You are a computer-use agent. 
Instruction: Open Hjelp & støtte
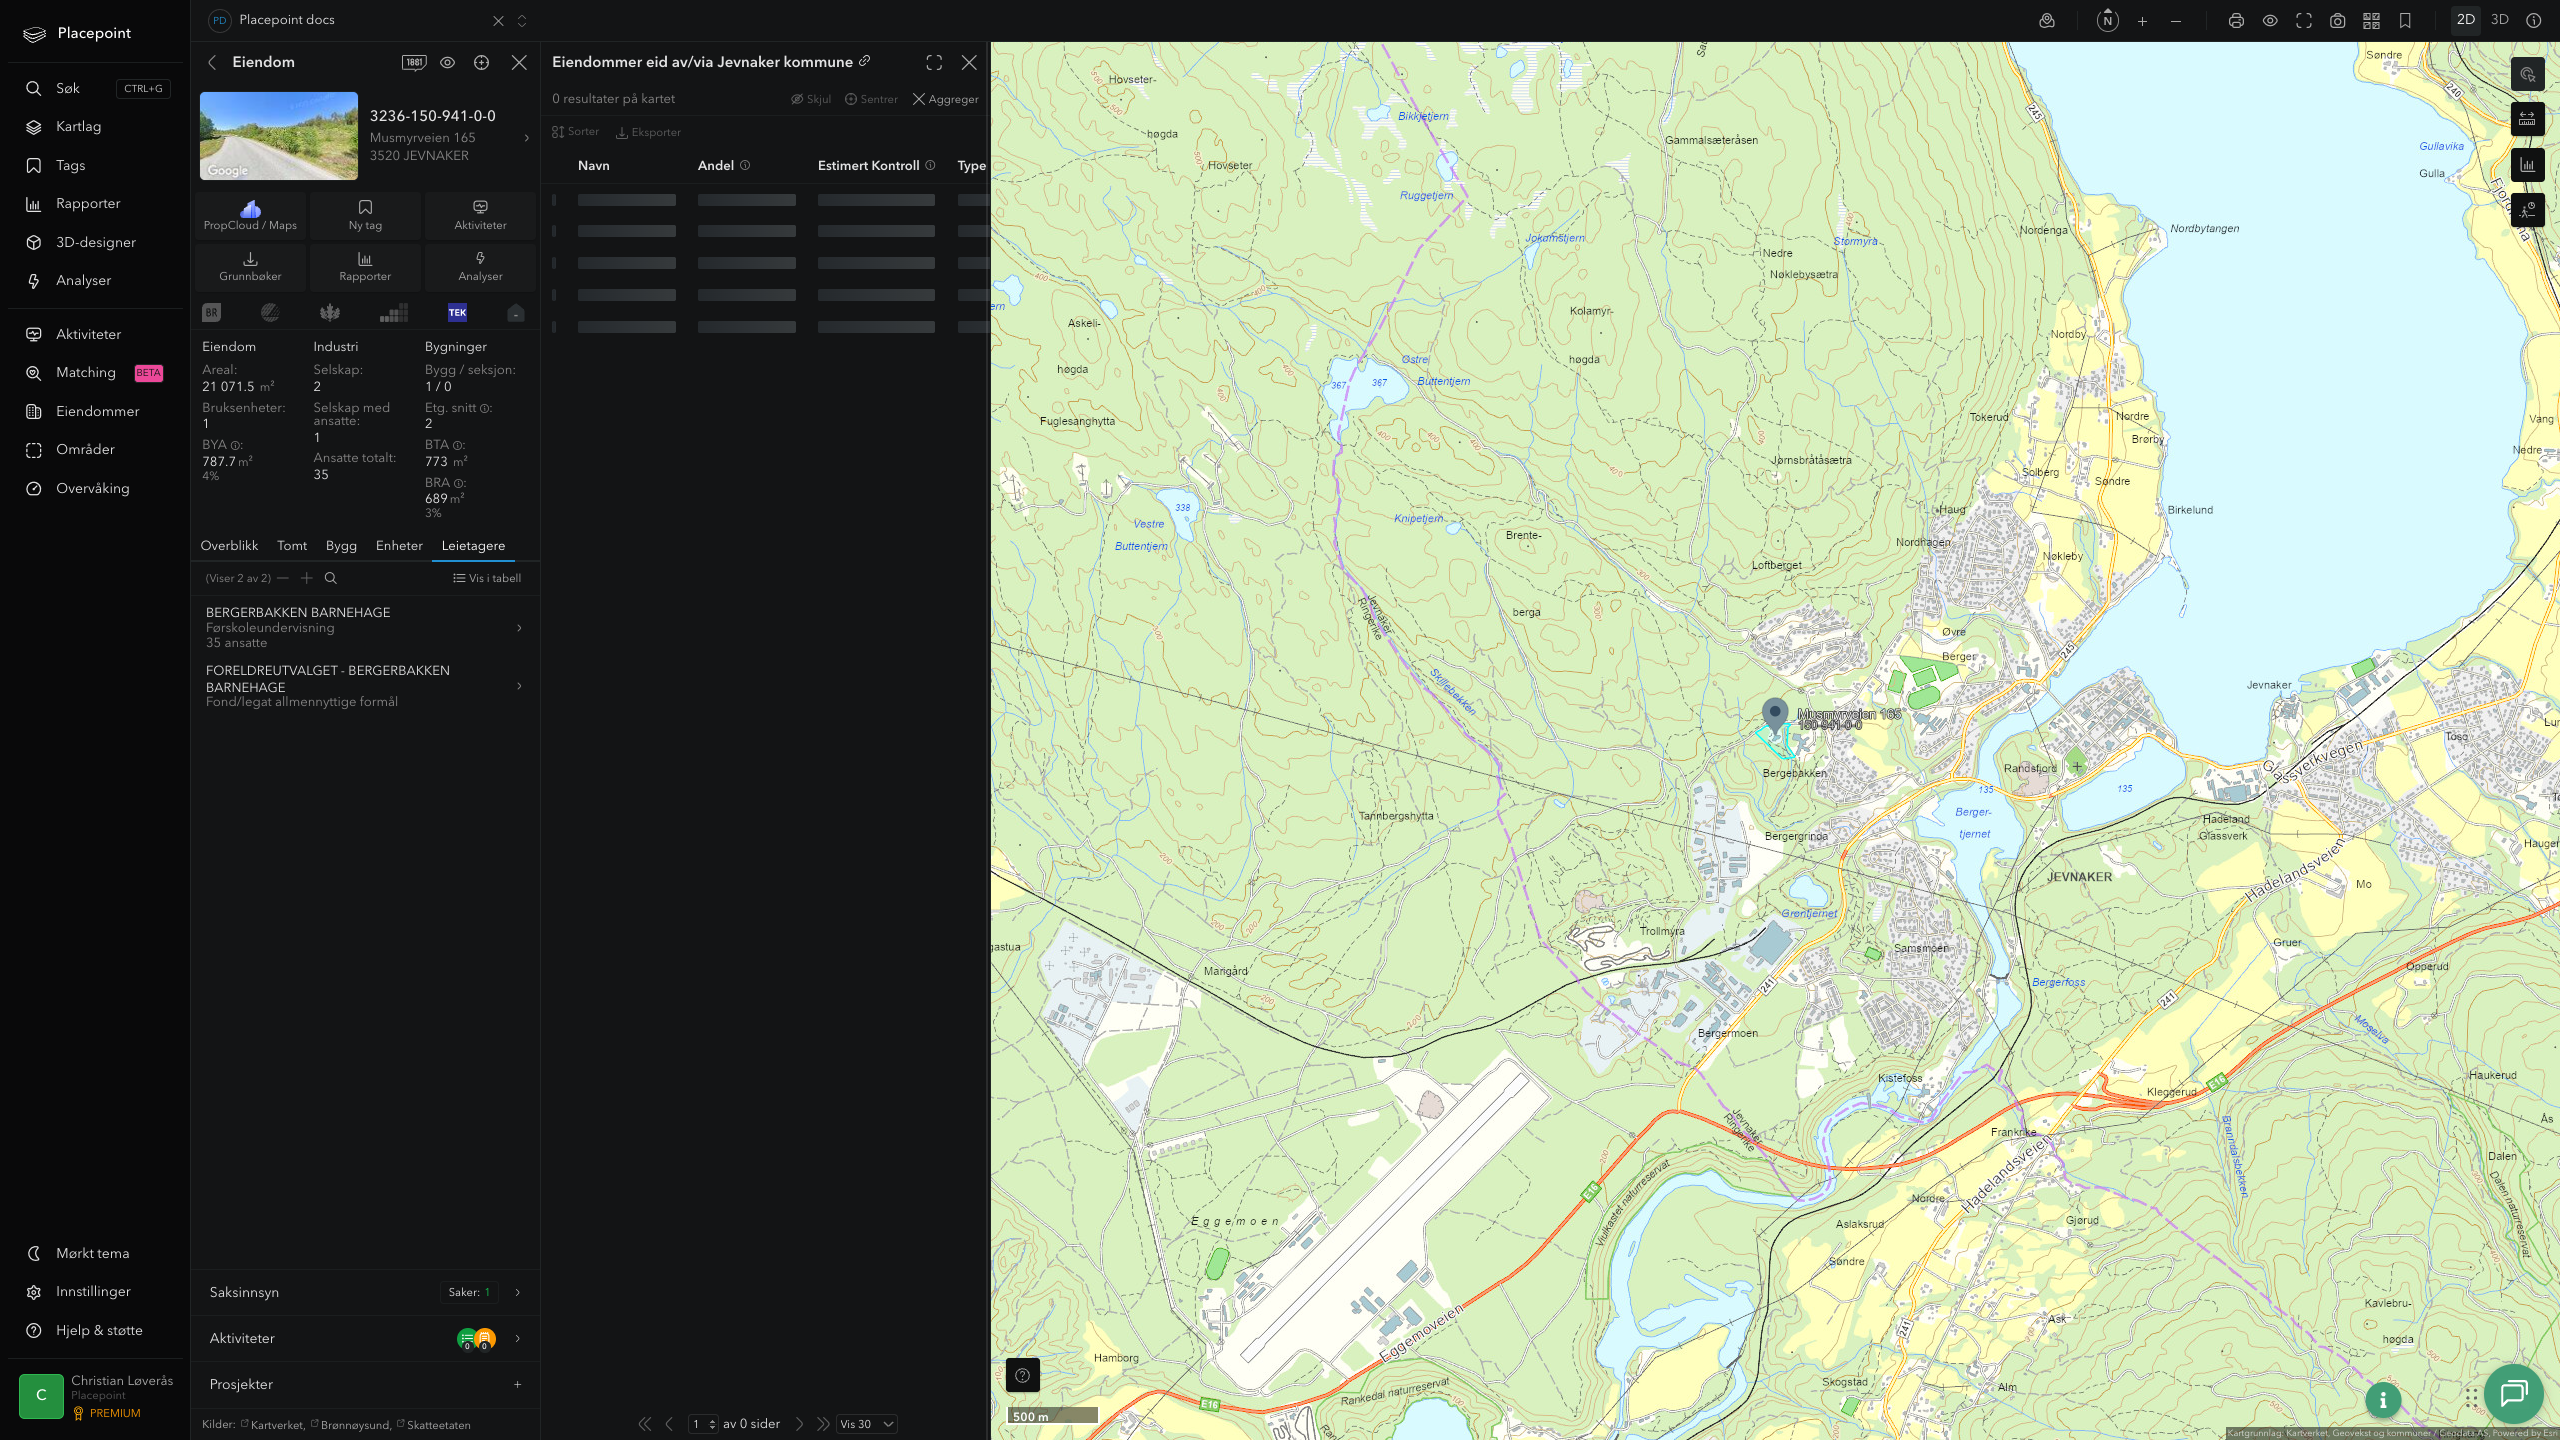tap(96, 1330)
